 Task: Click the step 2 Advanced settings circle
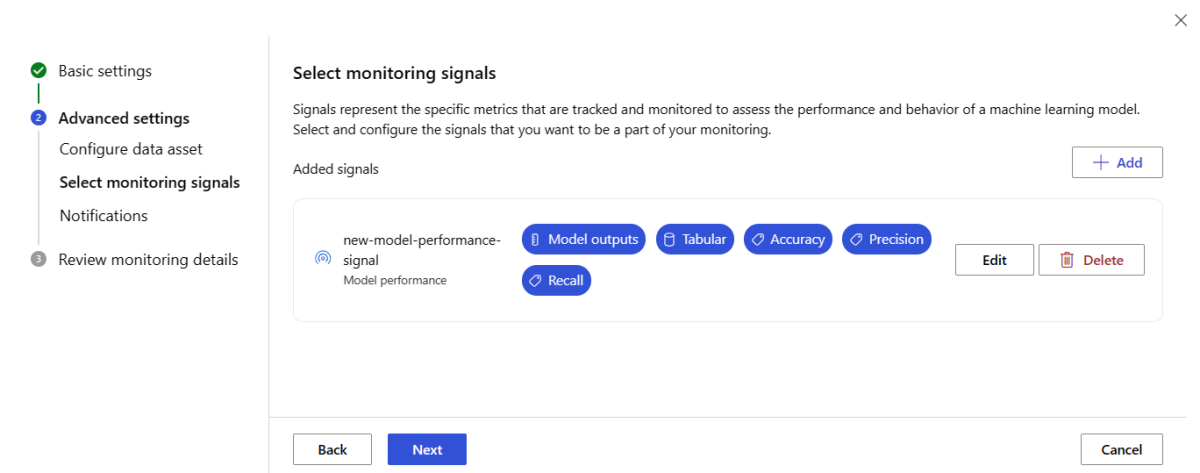pyautogui.click(x=38, y=118)
